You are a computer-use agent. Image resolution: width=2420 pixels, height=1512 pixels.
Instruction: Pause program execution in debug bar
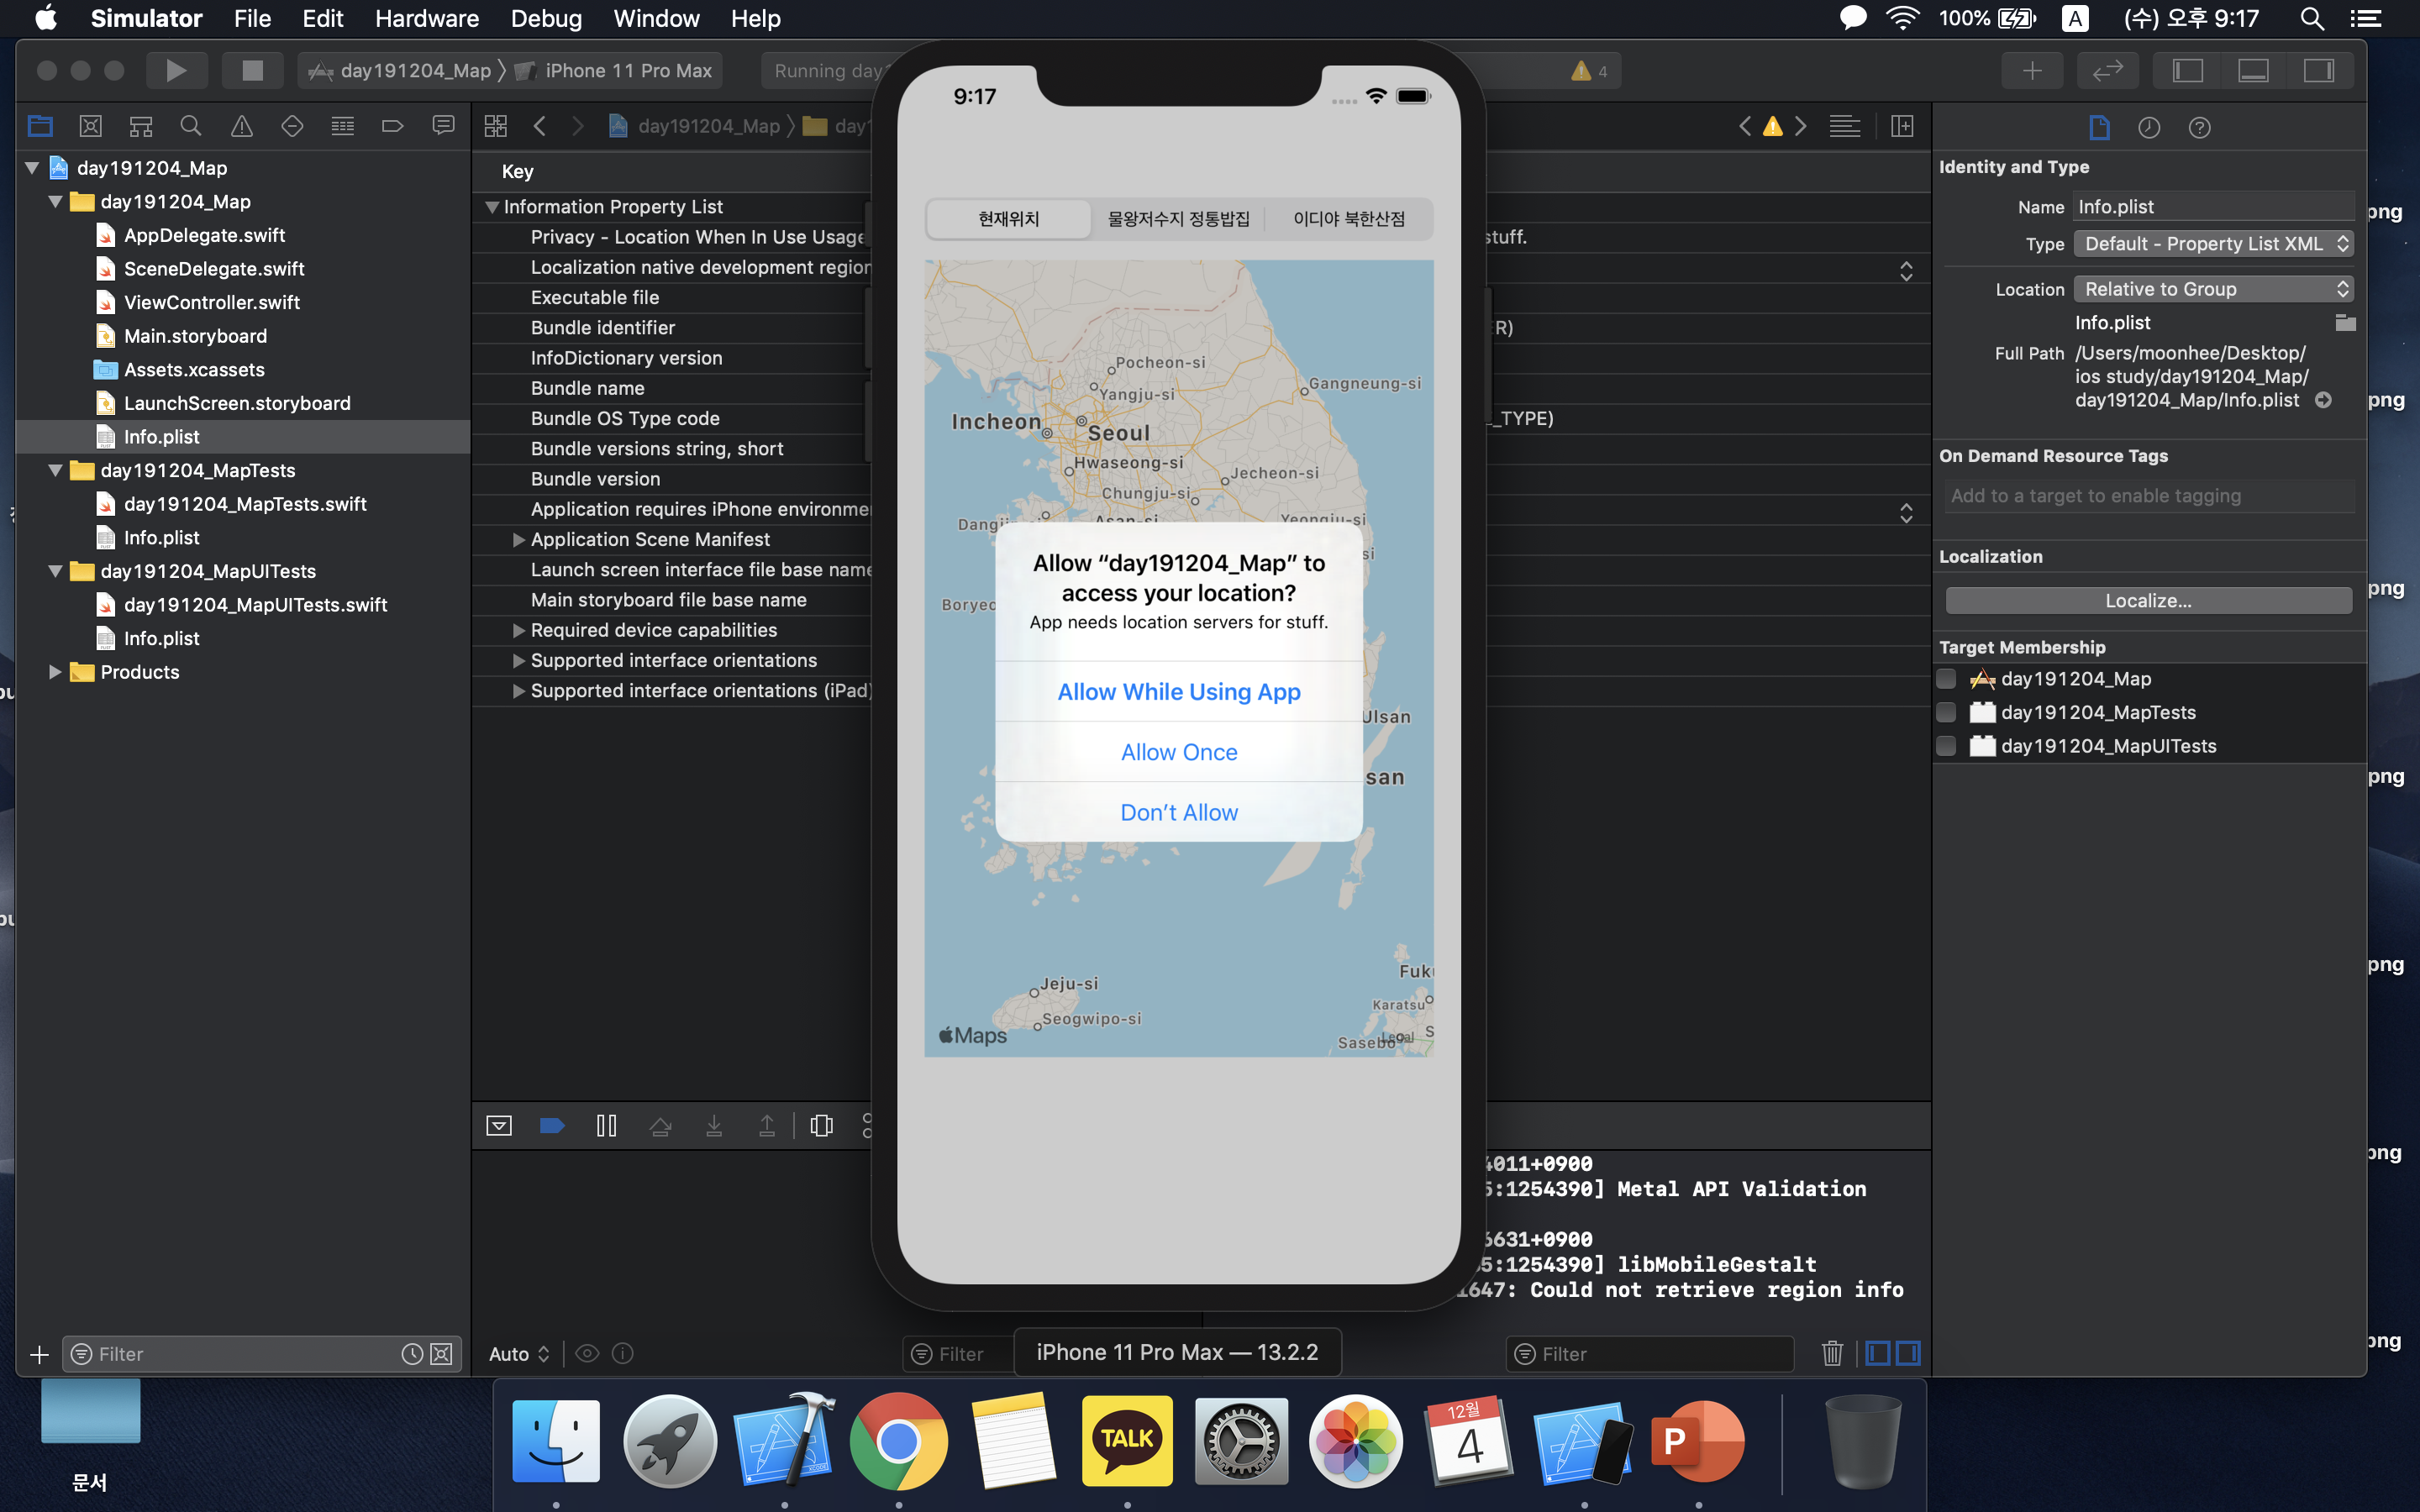pyautogui.click(x=606, y=1126)
